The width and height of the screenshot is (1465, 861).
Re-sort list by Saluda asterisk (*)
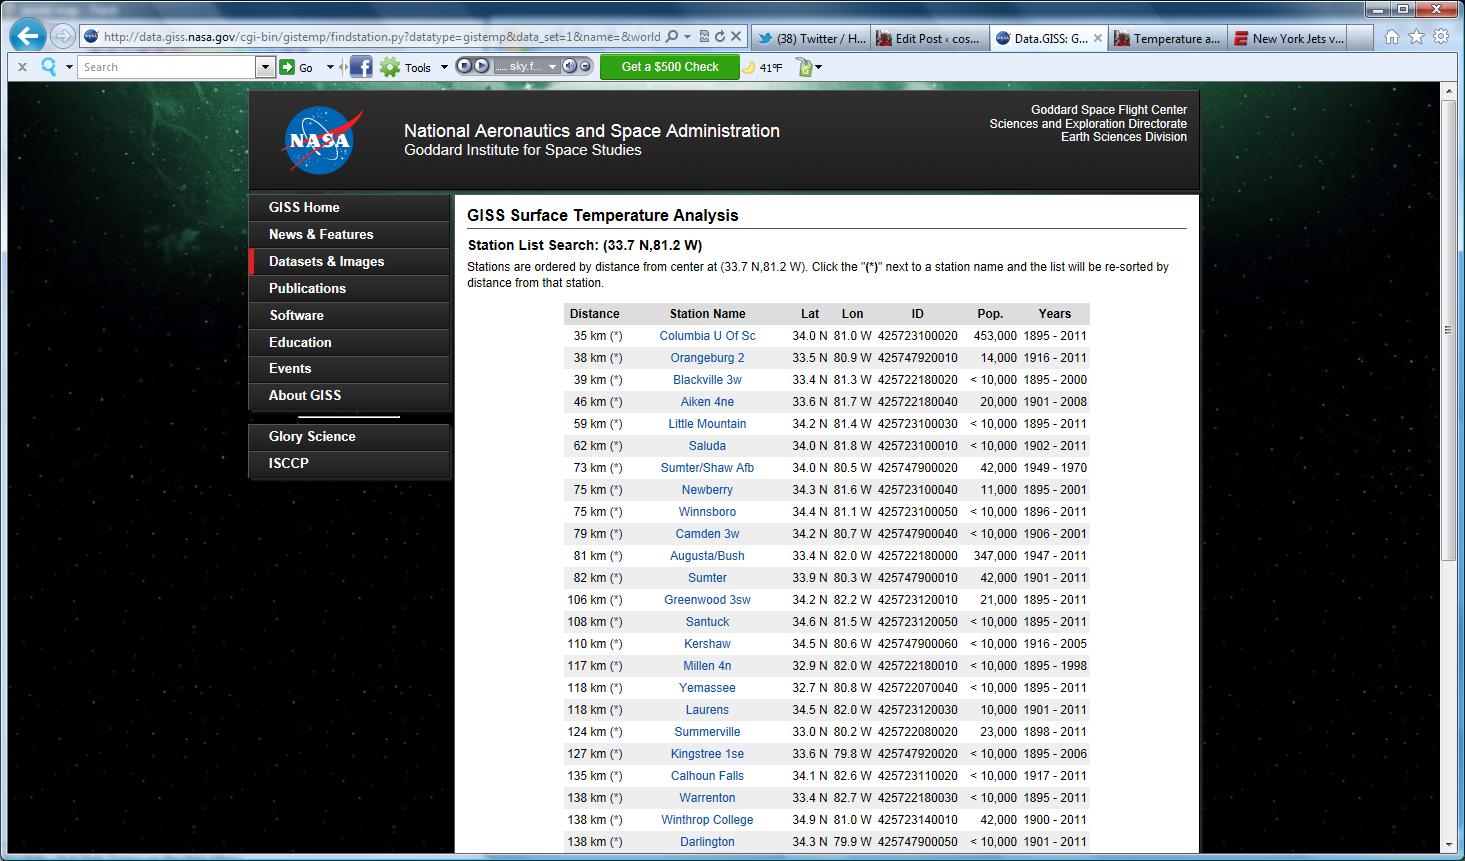tap(616, 446)
